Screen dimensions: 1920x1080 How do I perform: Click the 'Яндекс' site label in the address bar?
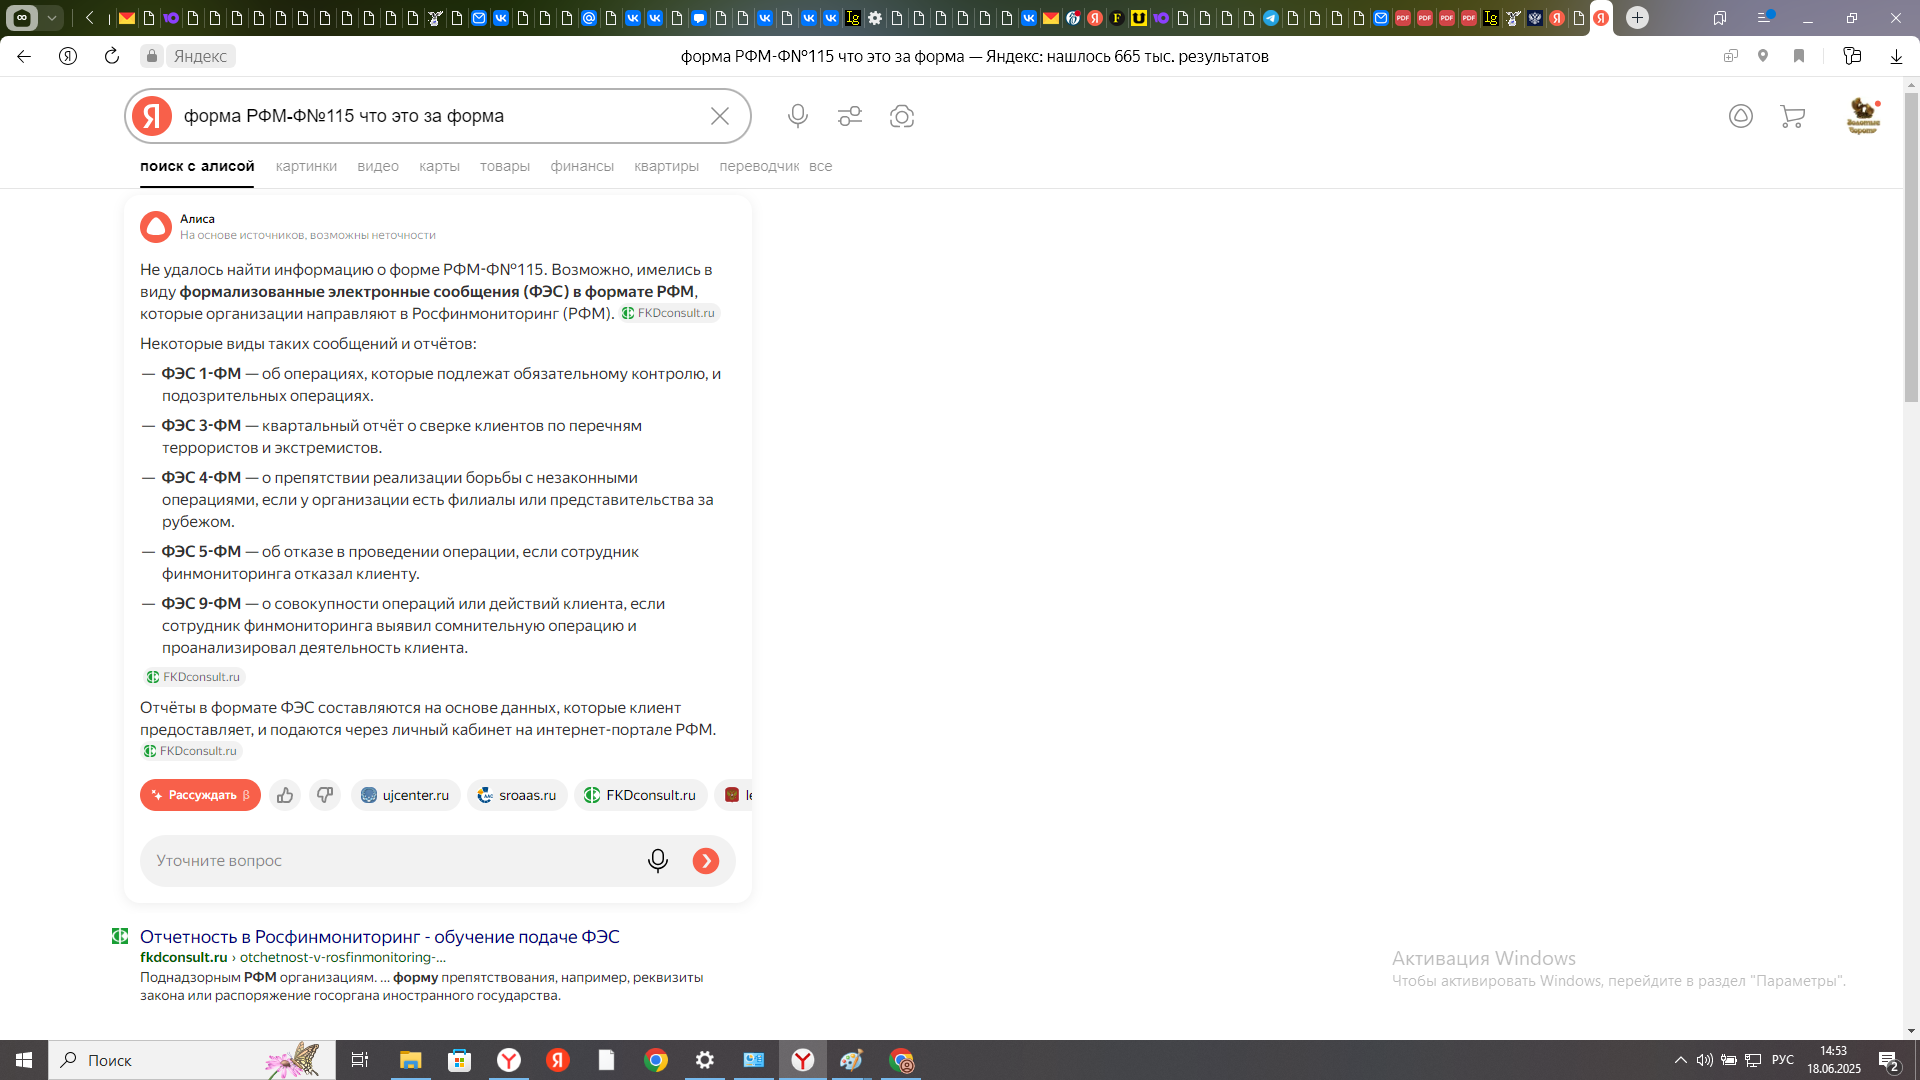point(200,56)
